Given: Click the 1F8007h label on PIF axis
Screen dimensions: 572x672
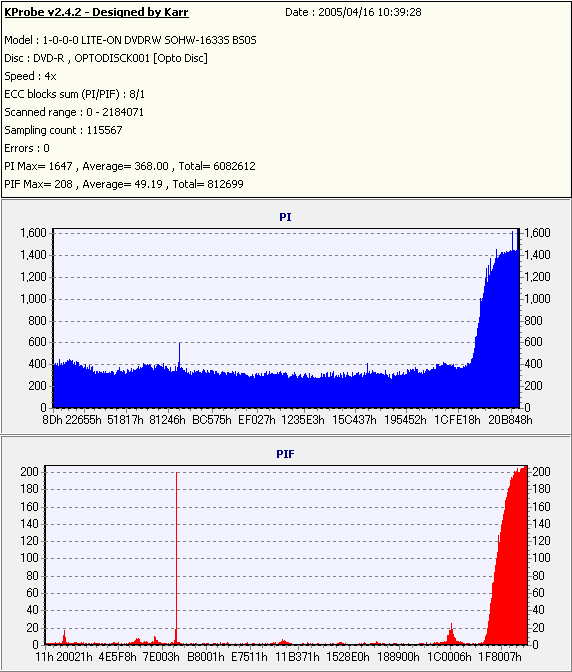Looking at the screenshot, I should point(500,657).
